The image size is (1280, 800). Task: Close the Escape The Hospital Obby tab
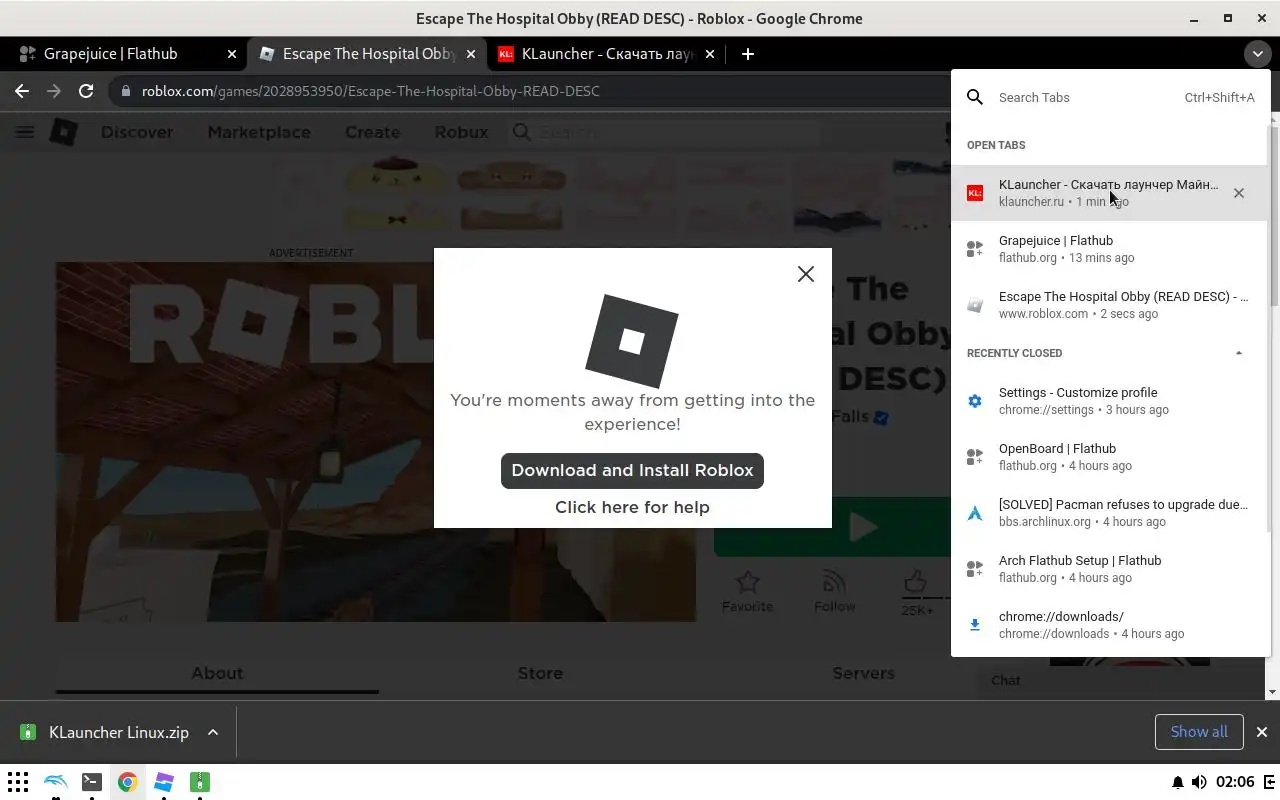[471, 54]
